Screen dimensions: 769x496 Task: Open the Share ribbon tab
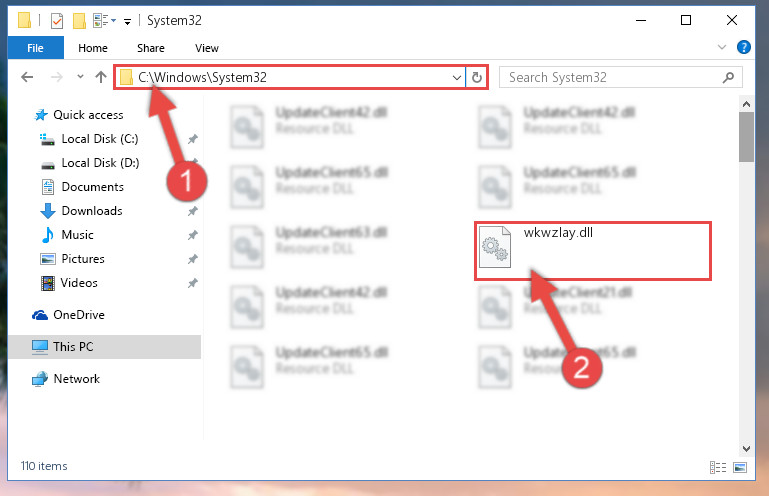(151, 48)
